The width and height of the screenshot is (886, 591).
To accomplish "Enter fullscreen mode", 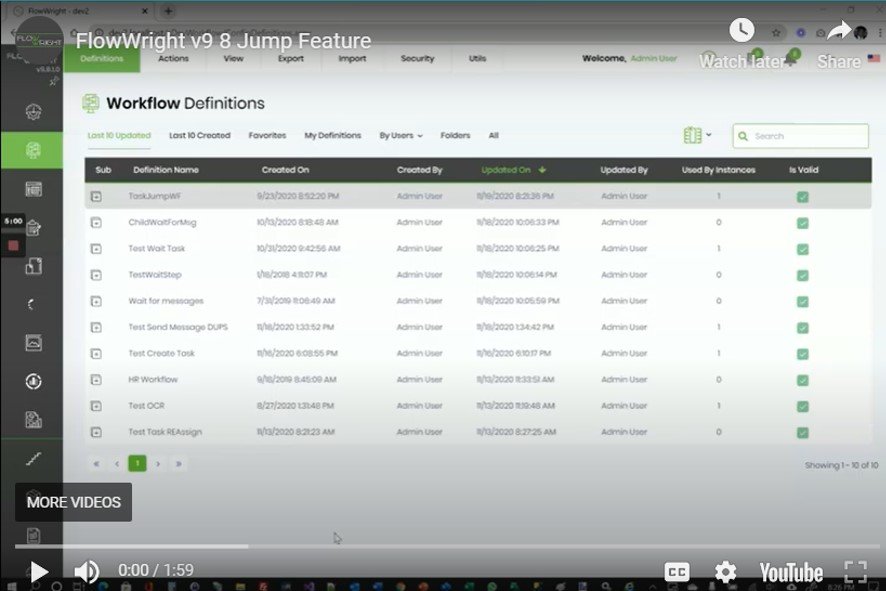I will pyautogui.click(x=855, y=572).
